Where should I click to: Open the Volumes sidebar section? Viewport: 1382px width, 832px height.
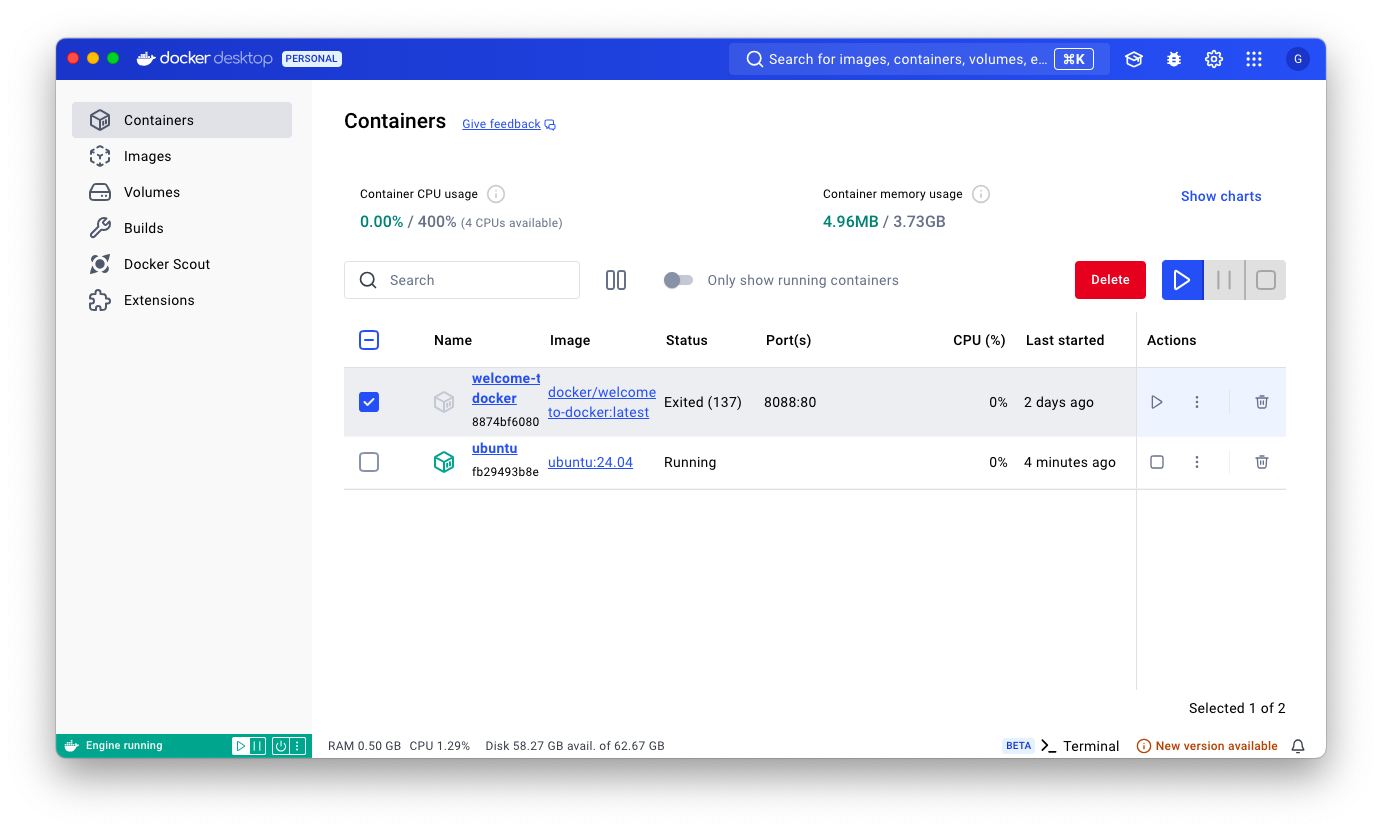click(182, 192)
